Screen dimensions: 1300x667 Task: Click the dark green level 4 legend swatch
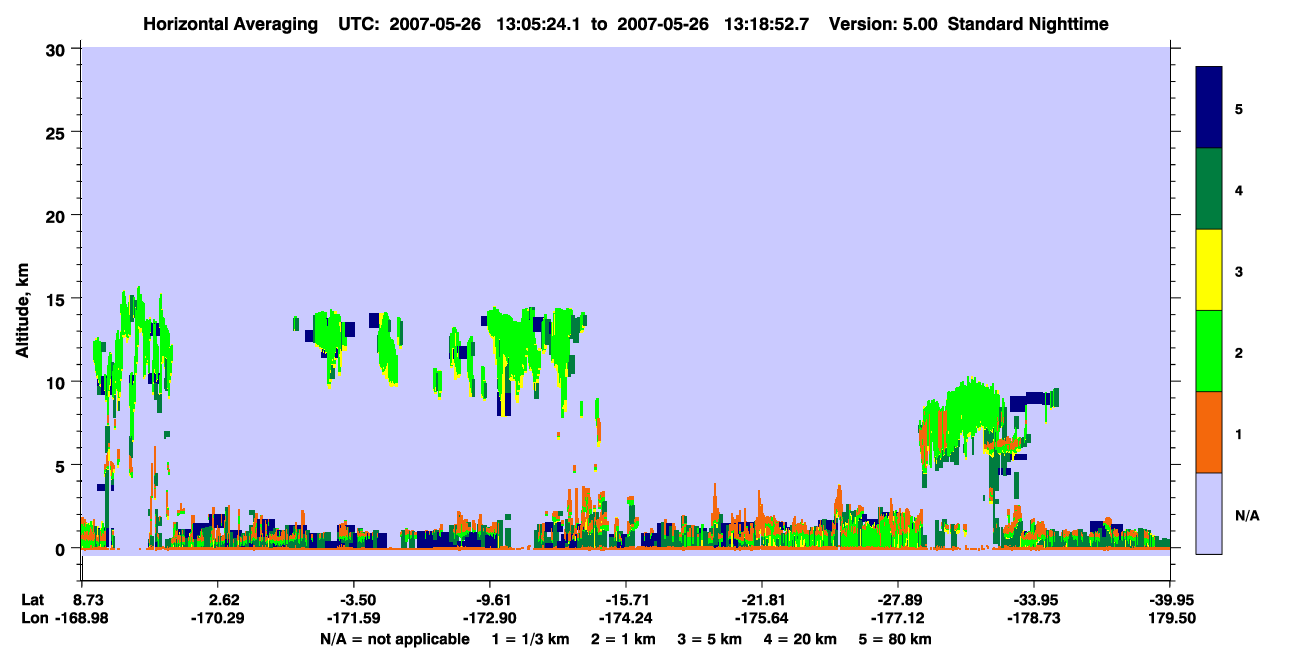click(1209, 189)
